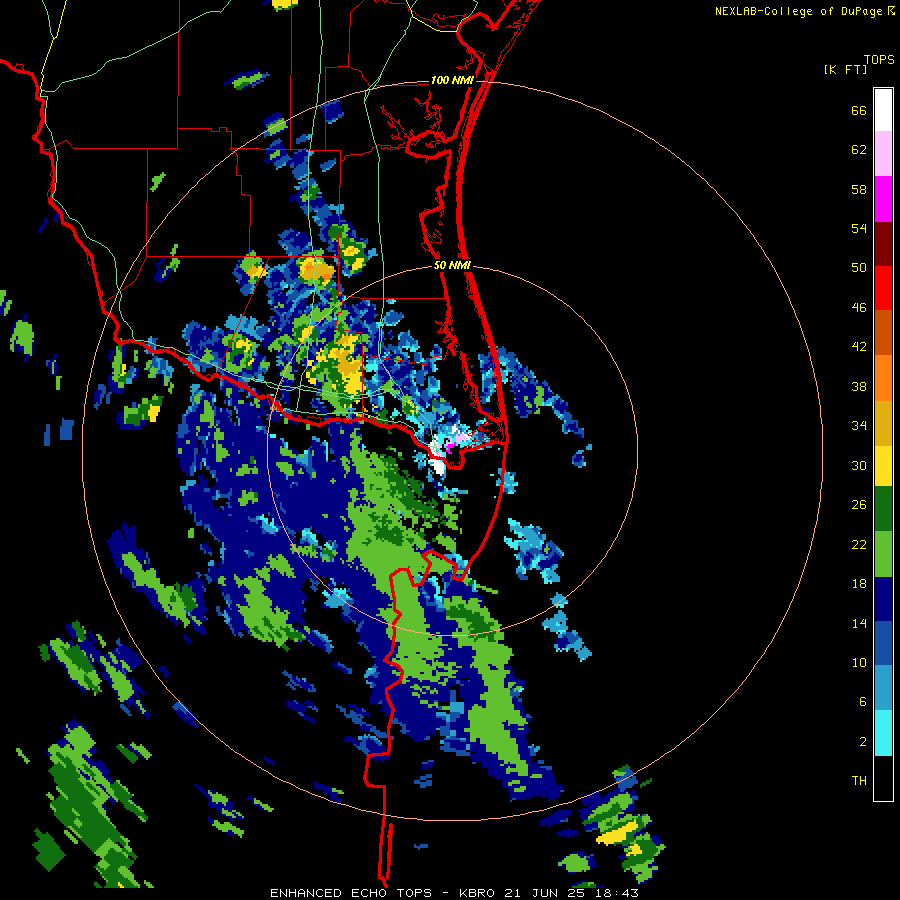The image size is (900, 900).
Task: Click the legend value 42
Action: (x=859, y=346)
